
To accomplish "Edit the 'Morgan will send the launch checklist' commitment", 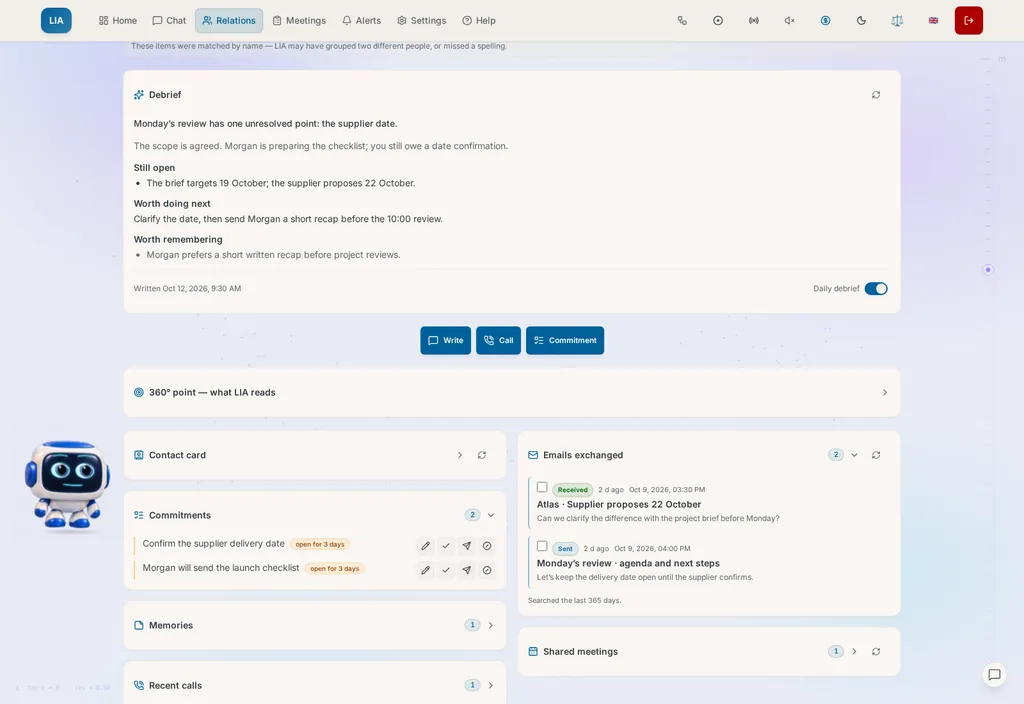I will [x=425, y=570].
